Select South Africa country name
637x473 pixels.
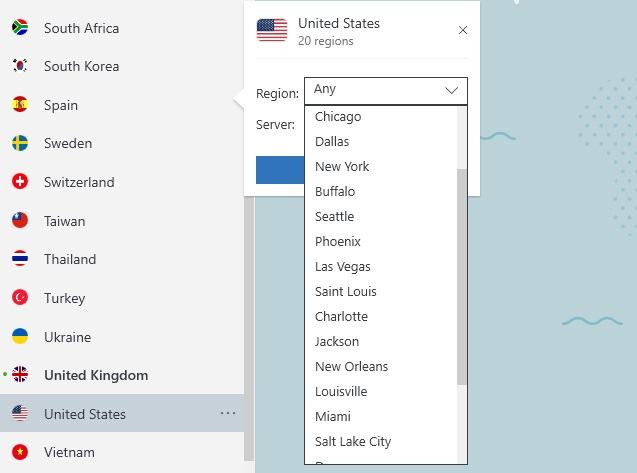[x=82, y=28]
